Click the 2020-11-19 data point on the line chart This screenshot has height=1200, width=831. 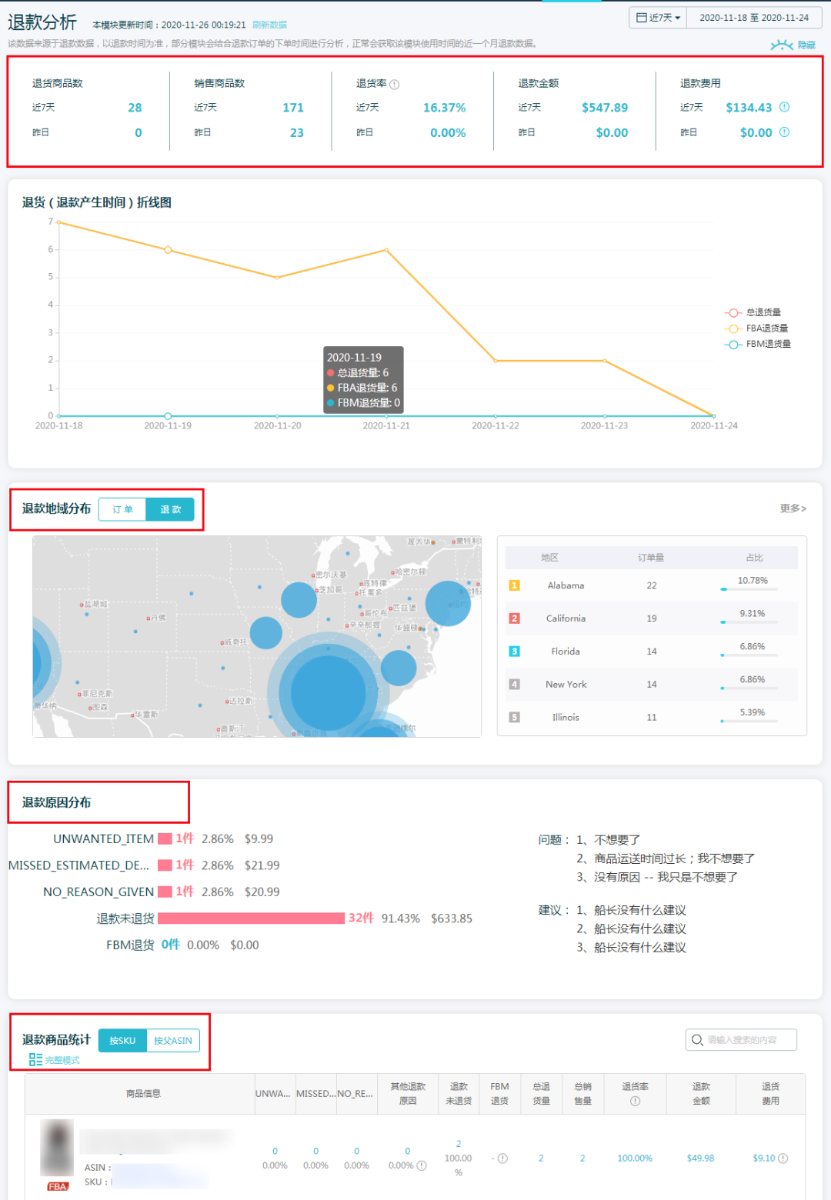tap(168, 249)
